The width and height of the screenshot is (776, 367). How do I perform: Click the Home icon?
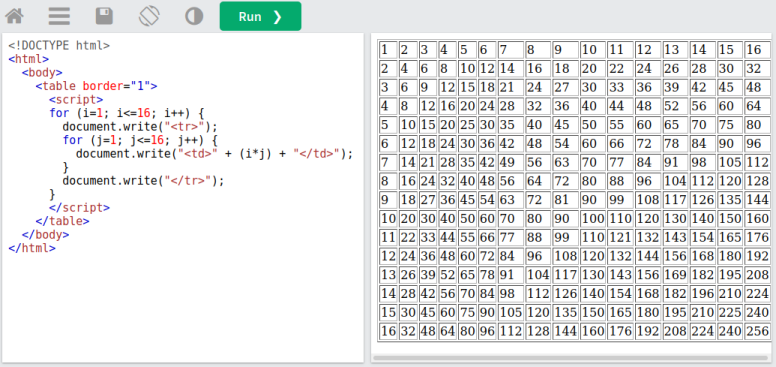pyautogui.click(x=14, y=16)
